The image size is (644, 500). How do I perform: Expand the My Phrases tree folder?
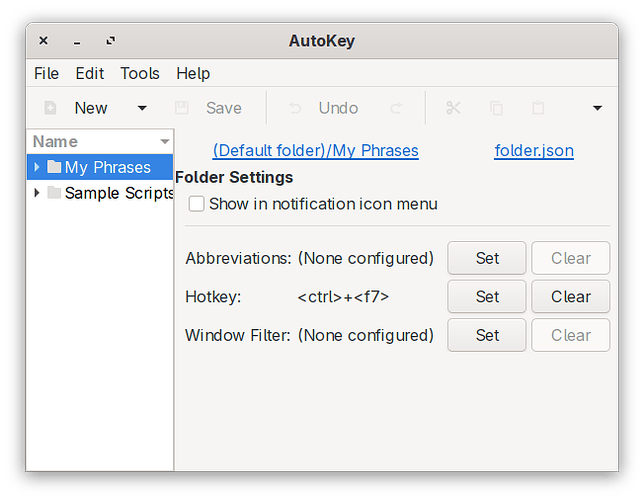pos(37,167)
